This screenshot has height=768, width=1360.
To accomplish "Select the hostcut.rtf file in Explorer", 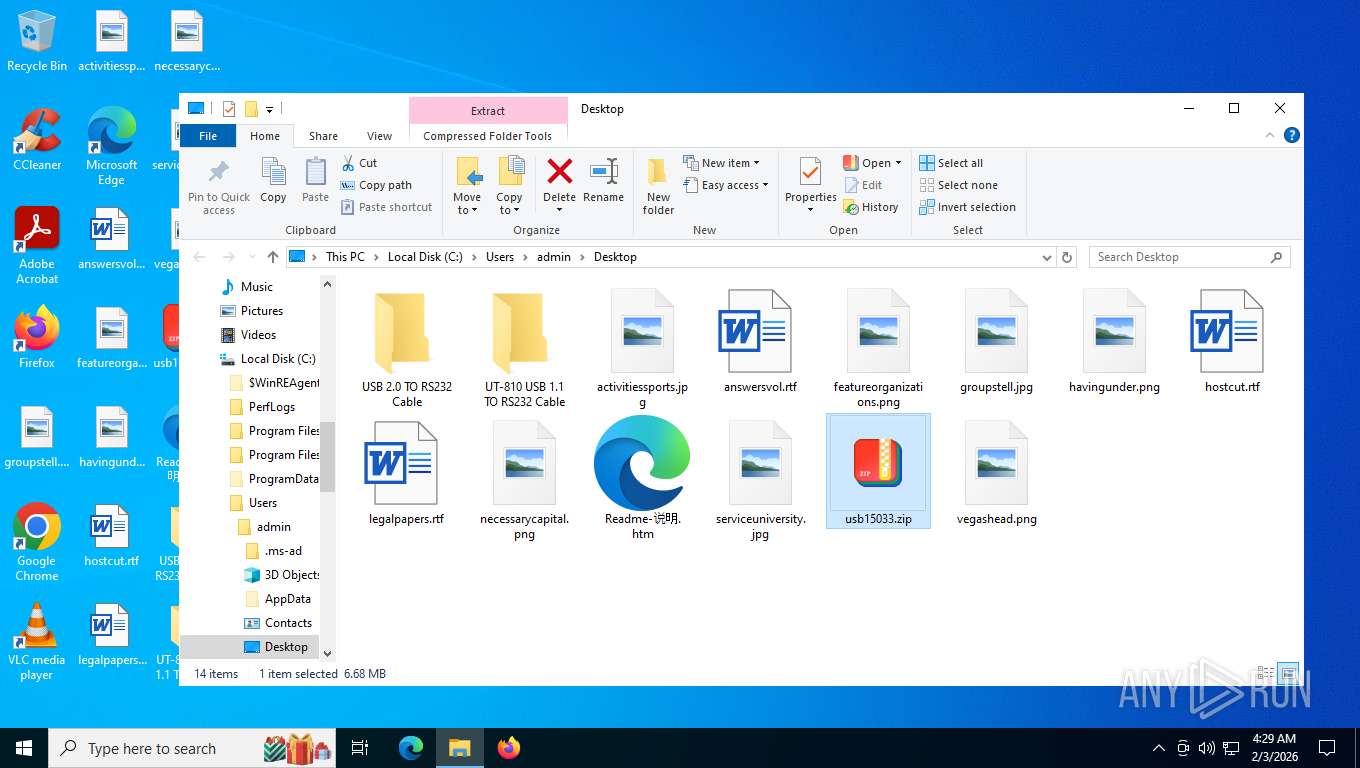I will coord(1232,341).
